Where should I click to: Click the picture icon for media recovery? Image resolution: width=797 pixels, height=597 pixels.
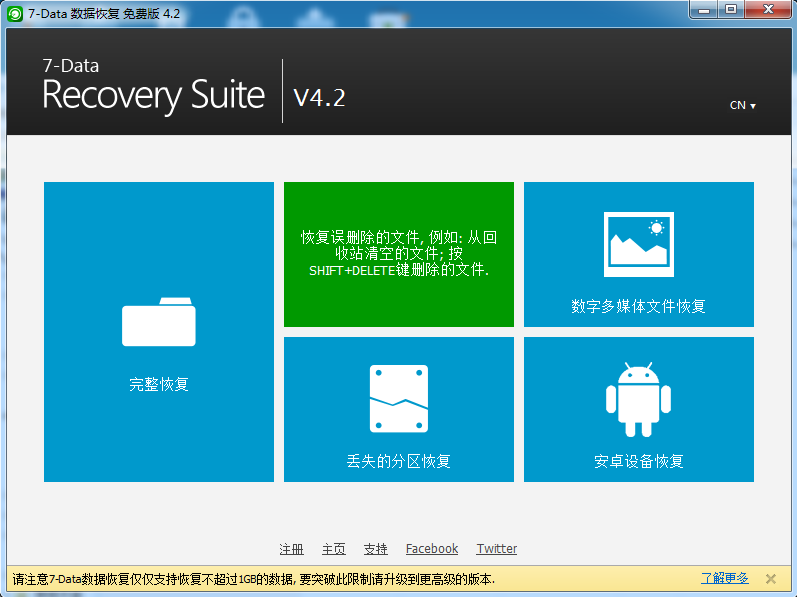(638, 244)
